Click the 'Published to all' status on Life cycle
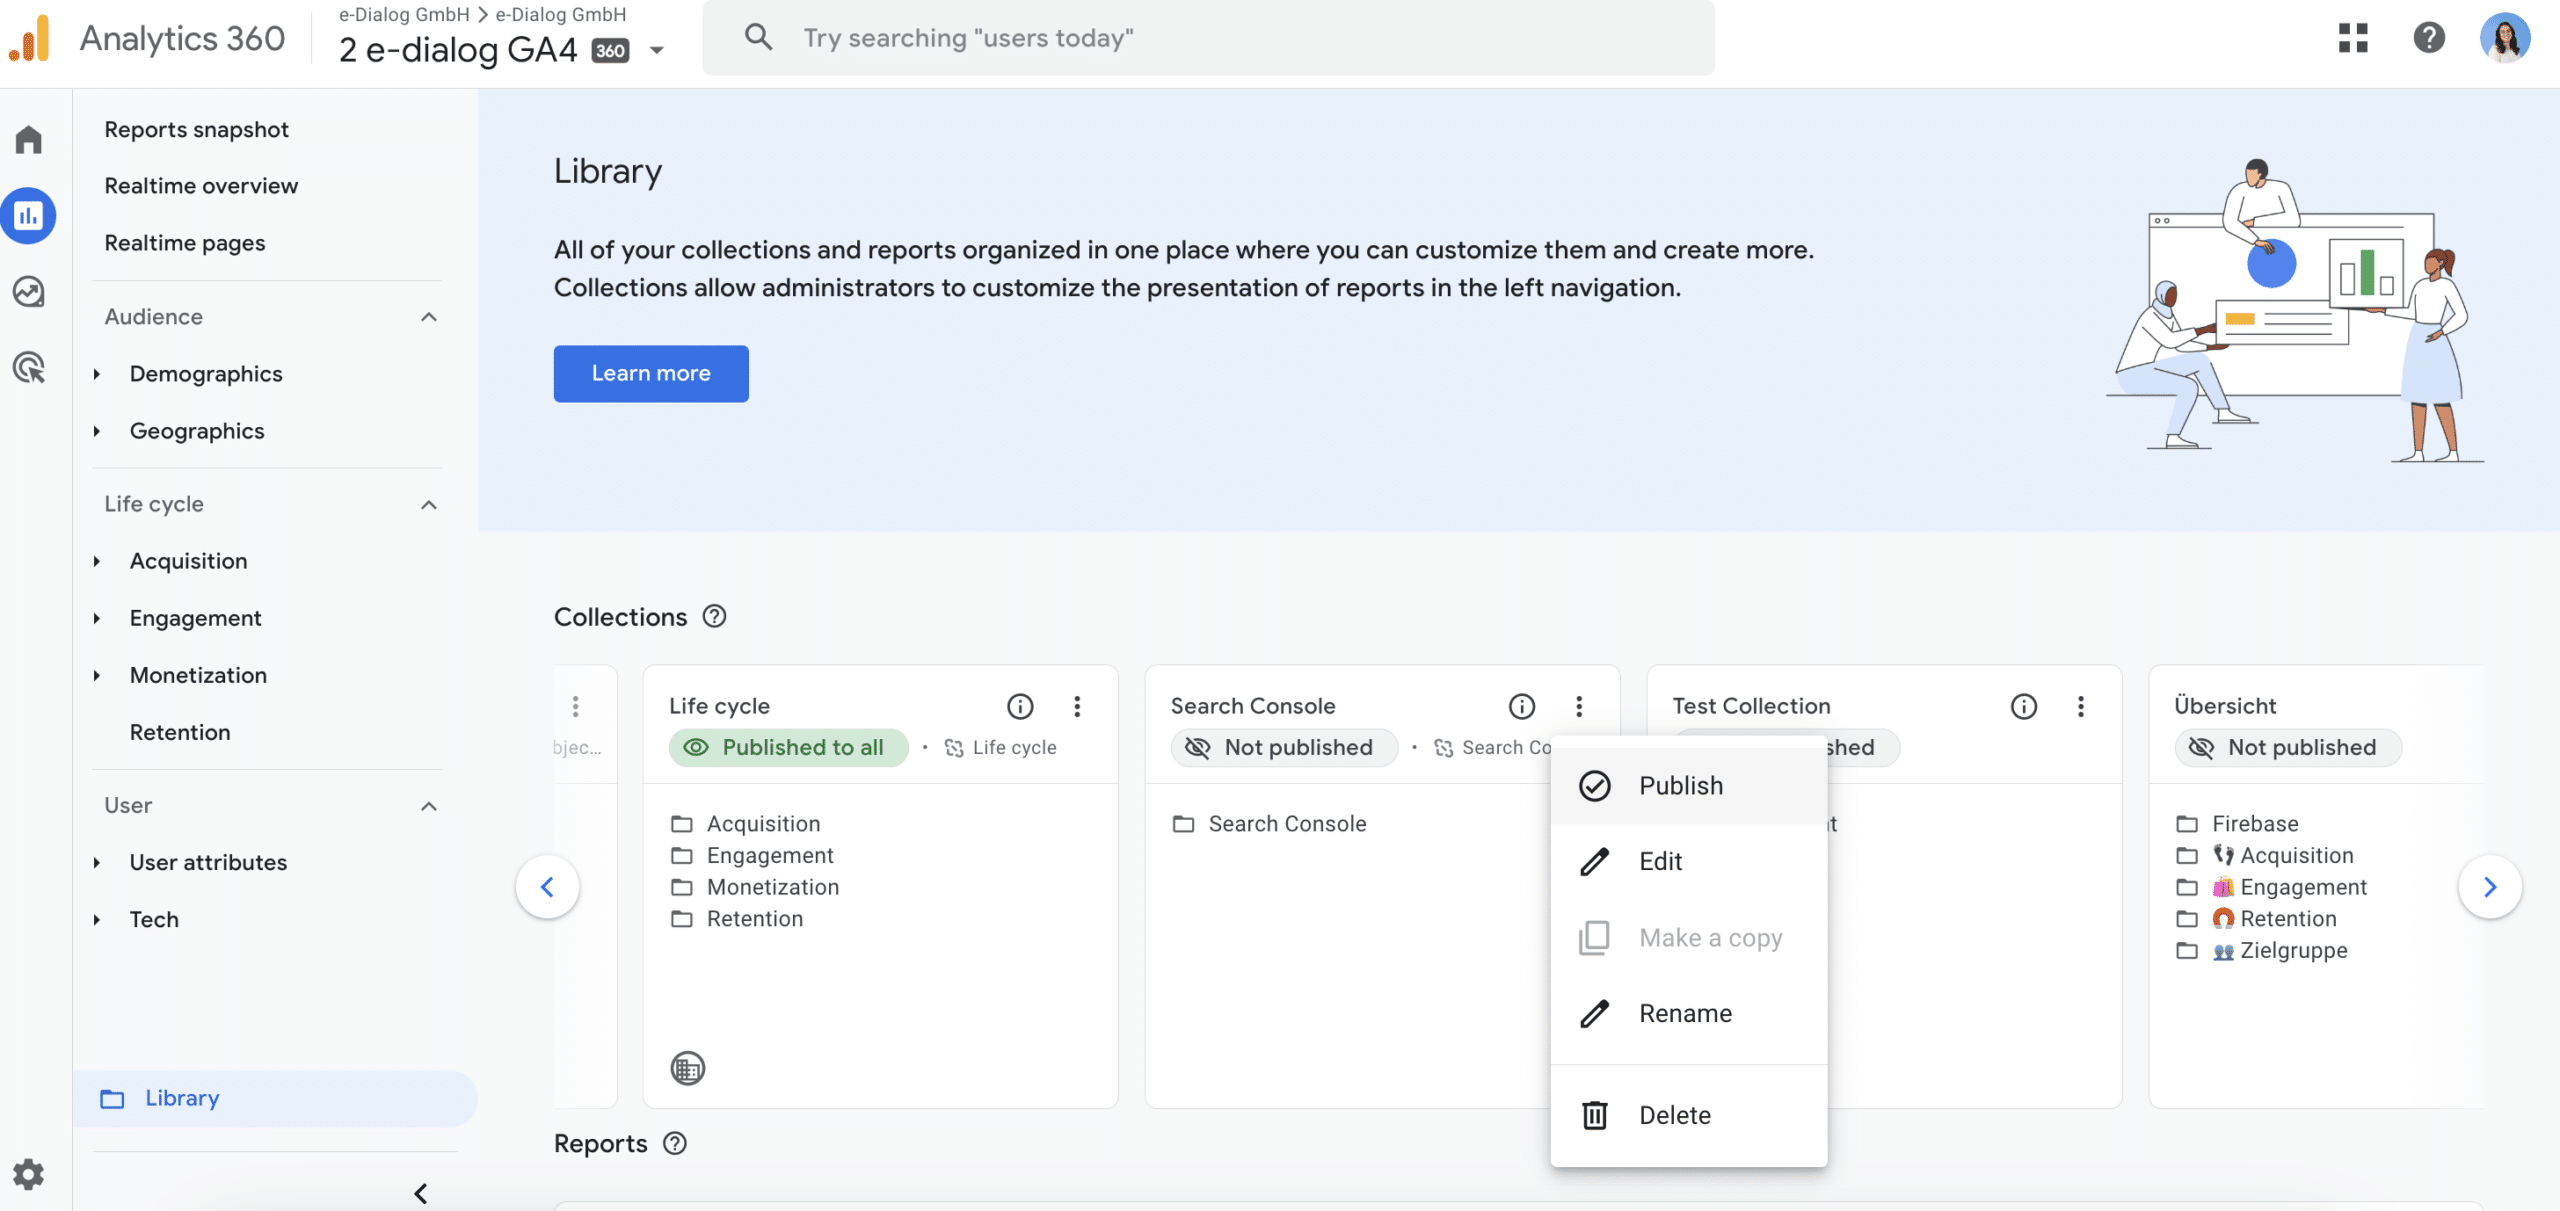 pyautogui.click(x=788, y=747)
